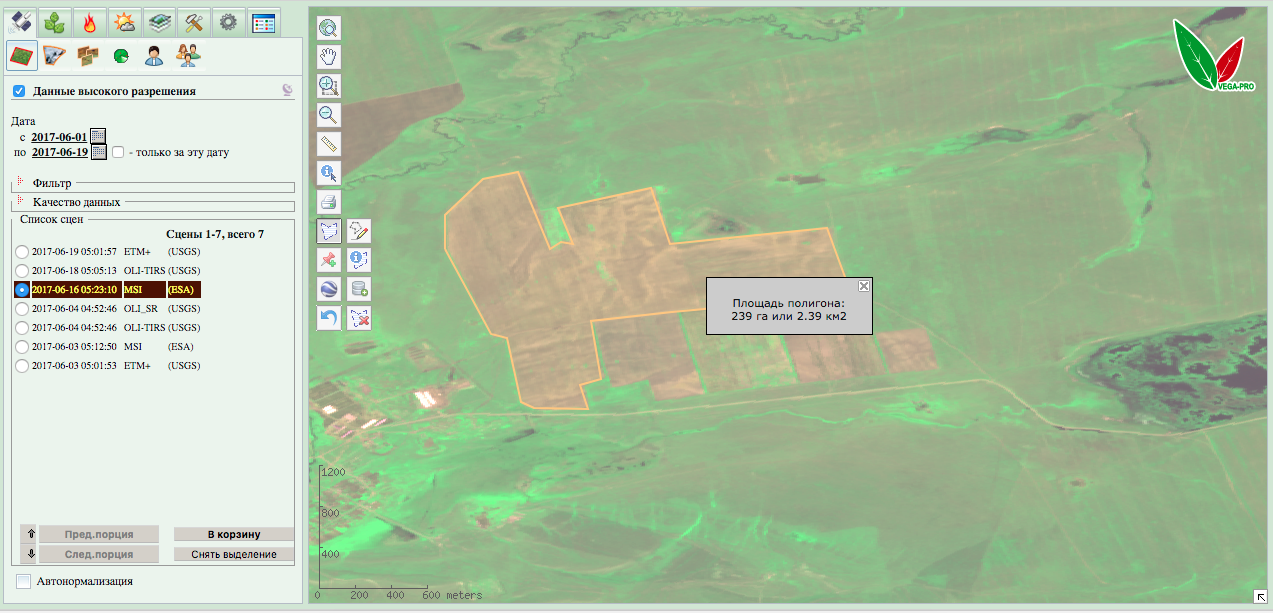Click the delete polygon tool
The width and height of the screenshot is (1273, 613).
point(358,319)
